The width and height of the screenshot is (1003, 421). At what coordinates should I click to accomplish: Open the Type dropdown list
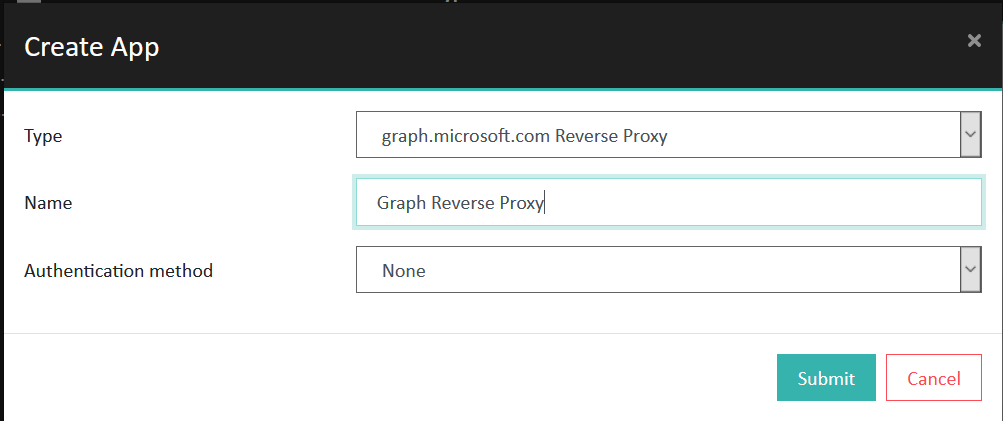tap(668, 134)
